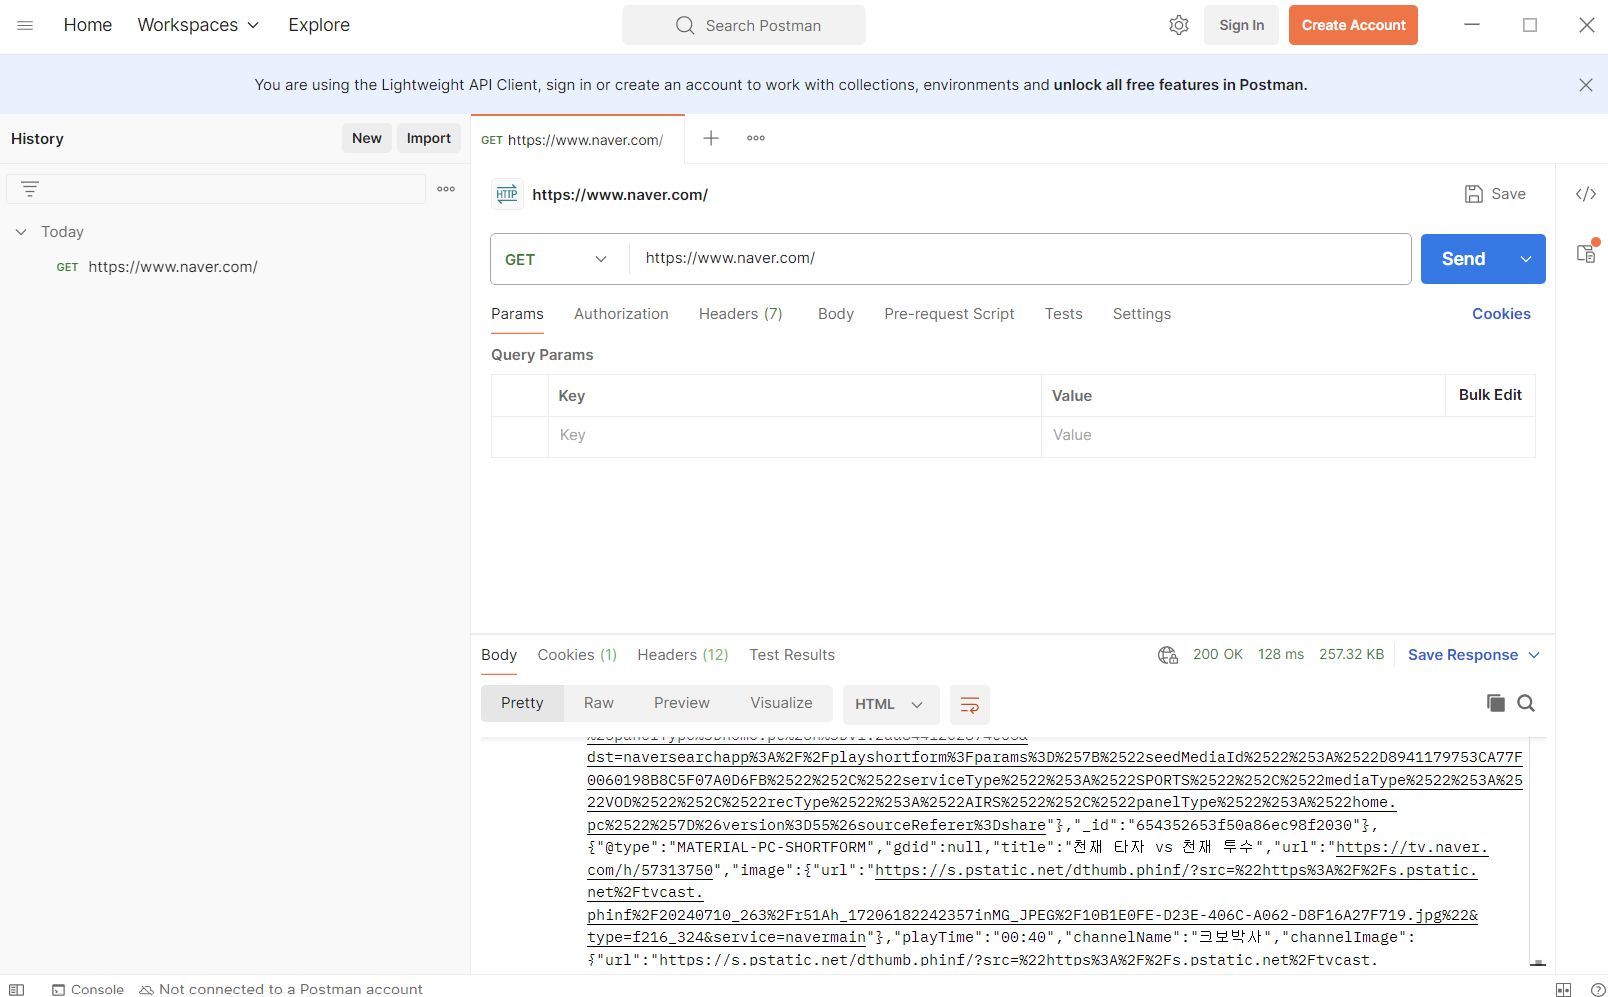1608x997 pixels.
Task: Open the code snippet panel icon
Action: click(x=1585, y=194)
